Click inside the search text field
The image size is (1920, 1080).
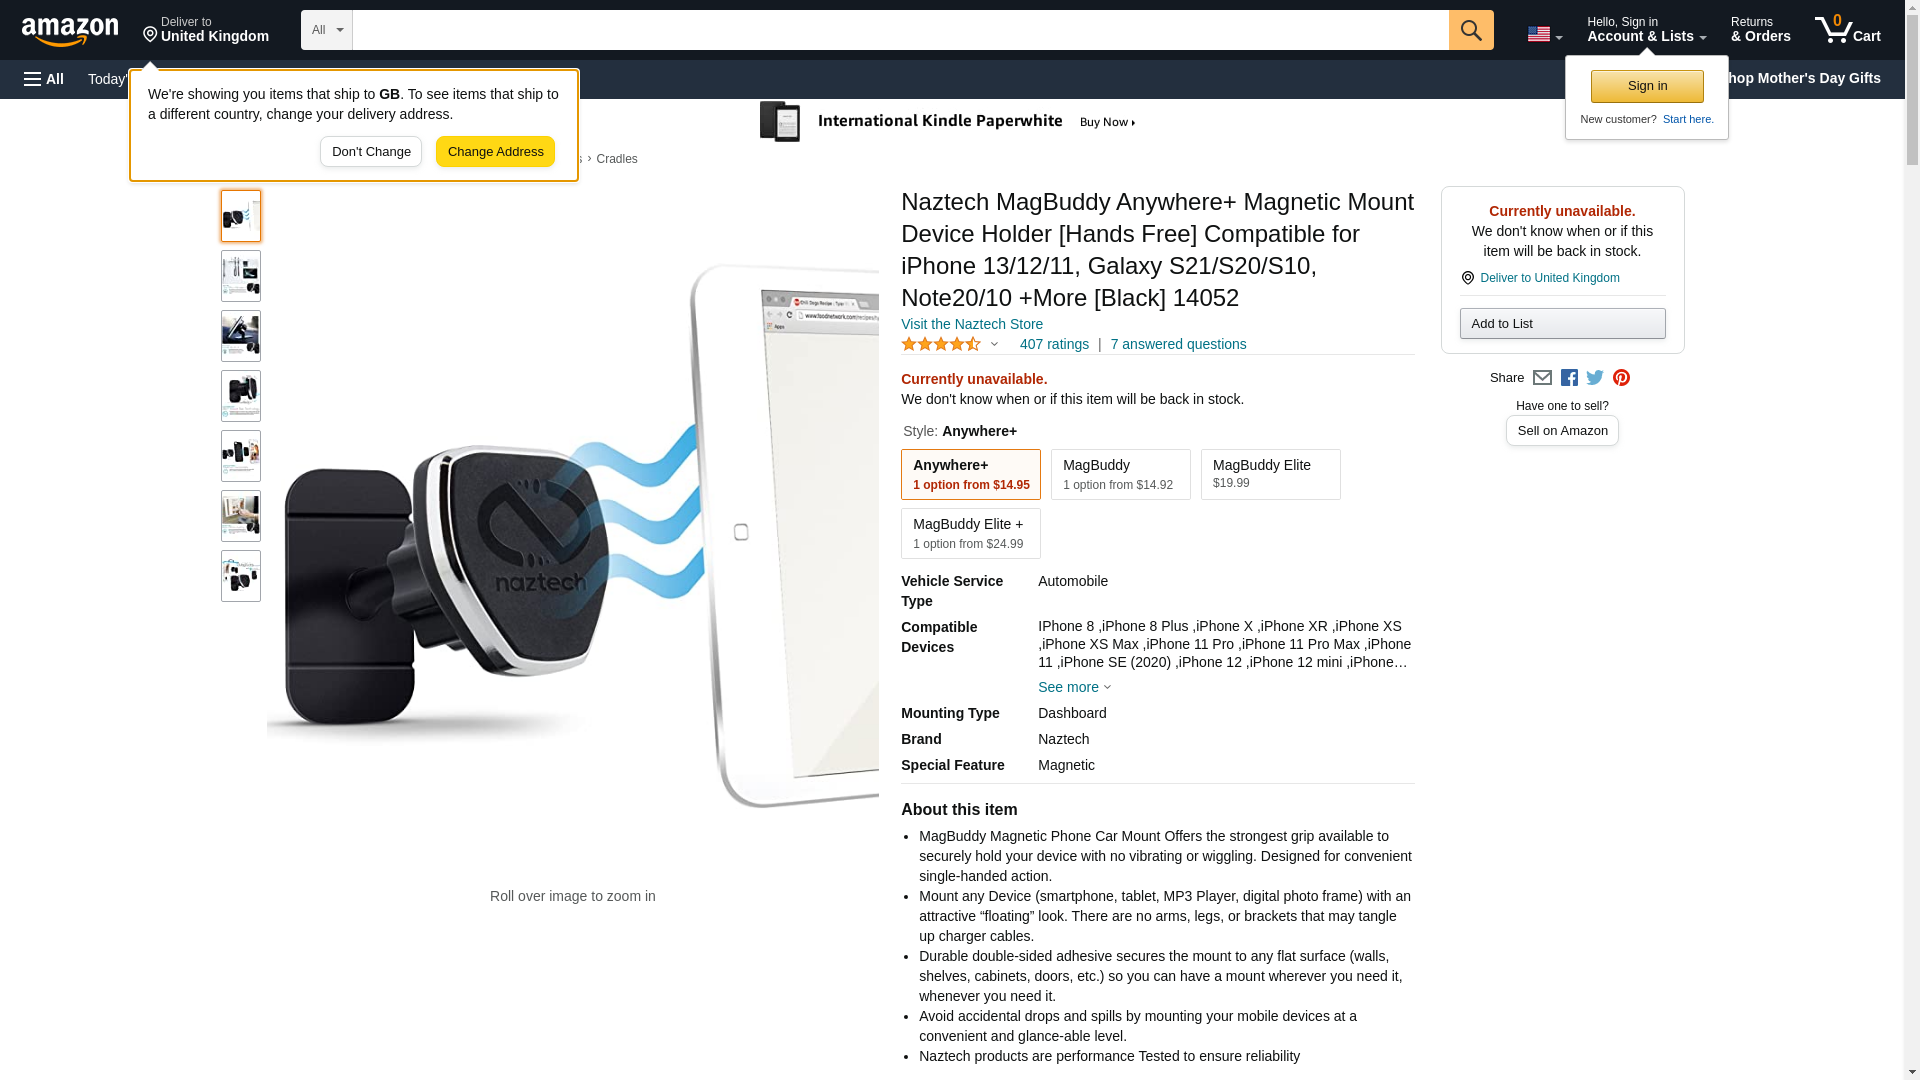pos(900,30)
